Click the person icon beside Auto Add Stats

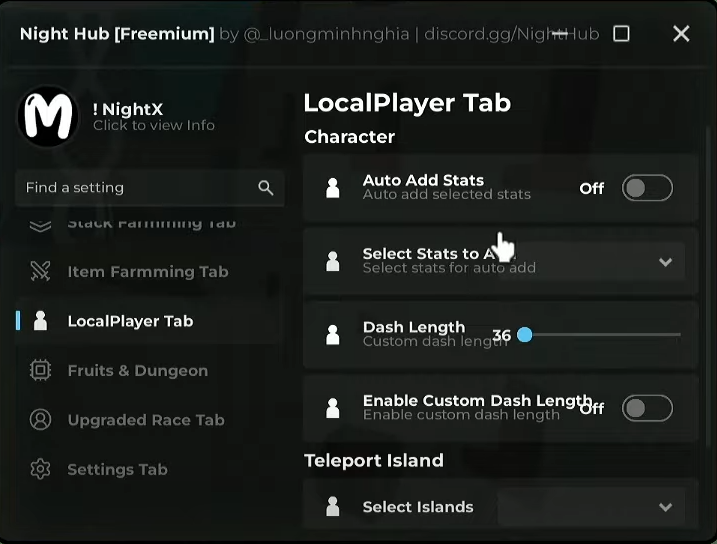click(333, 188)
